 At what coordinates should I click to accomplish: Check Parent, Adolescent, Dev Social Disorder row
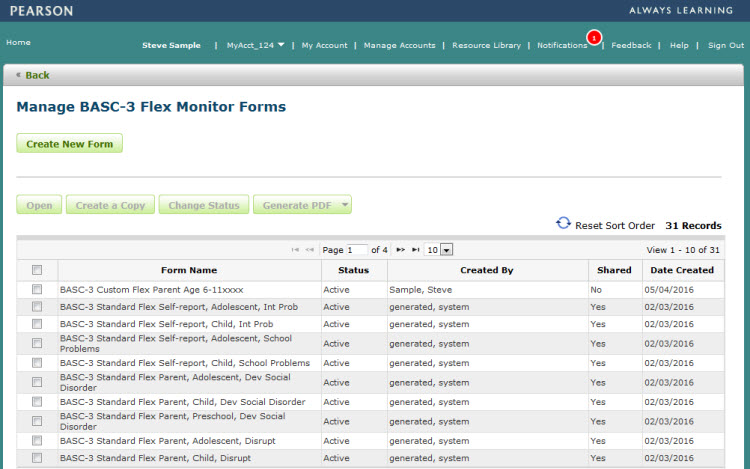pos(37,382)
